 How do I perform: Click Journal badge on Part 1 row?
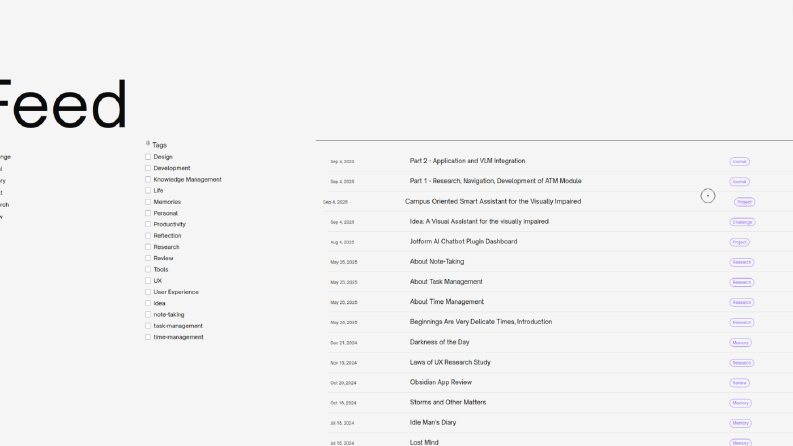[739, 182]
